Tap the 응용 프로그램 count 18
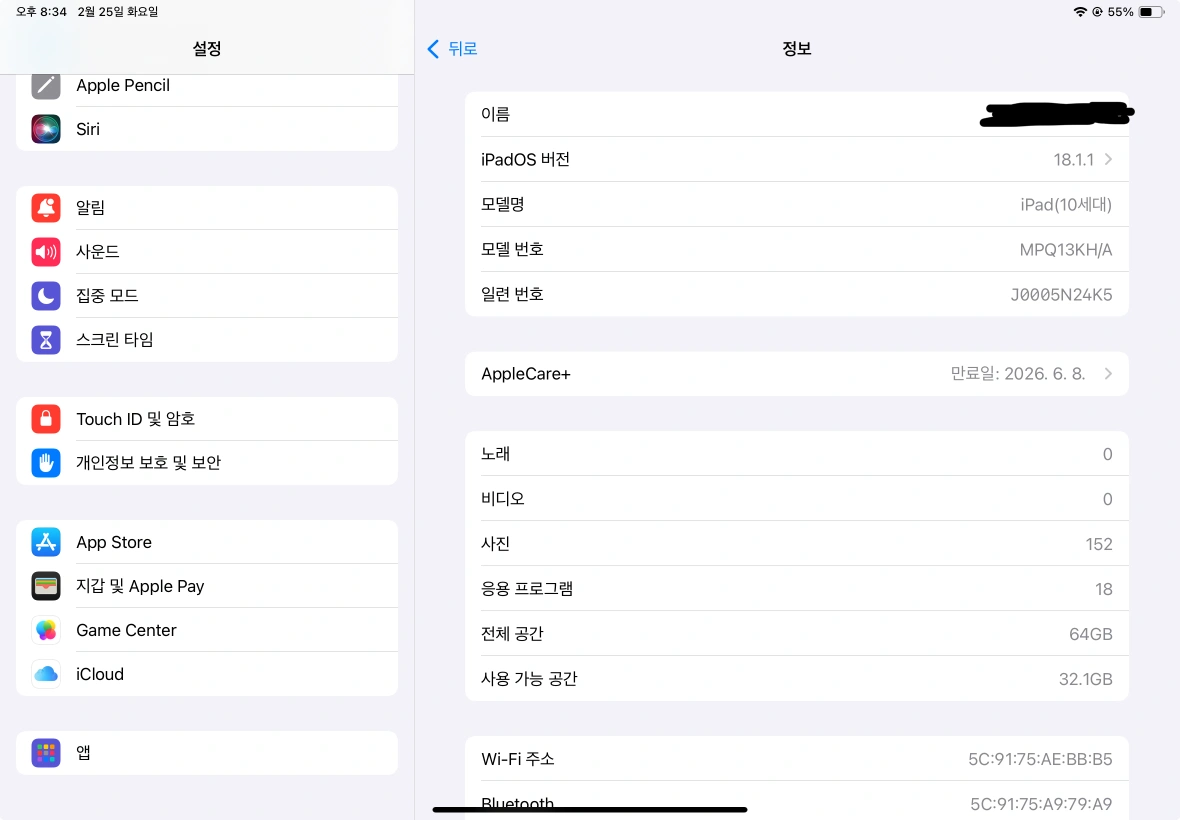The image size is (1180, 820). 1103,589
